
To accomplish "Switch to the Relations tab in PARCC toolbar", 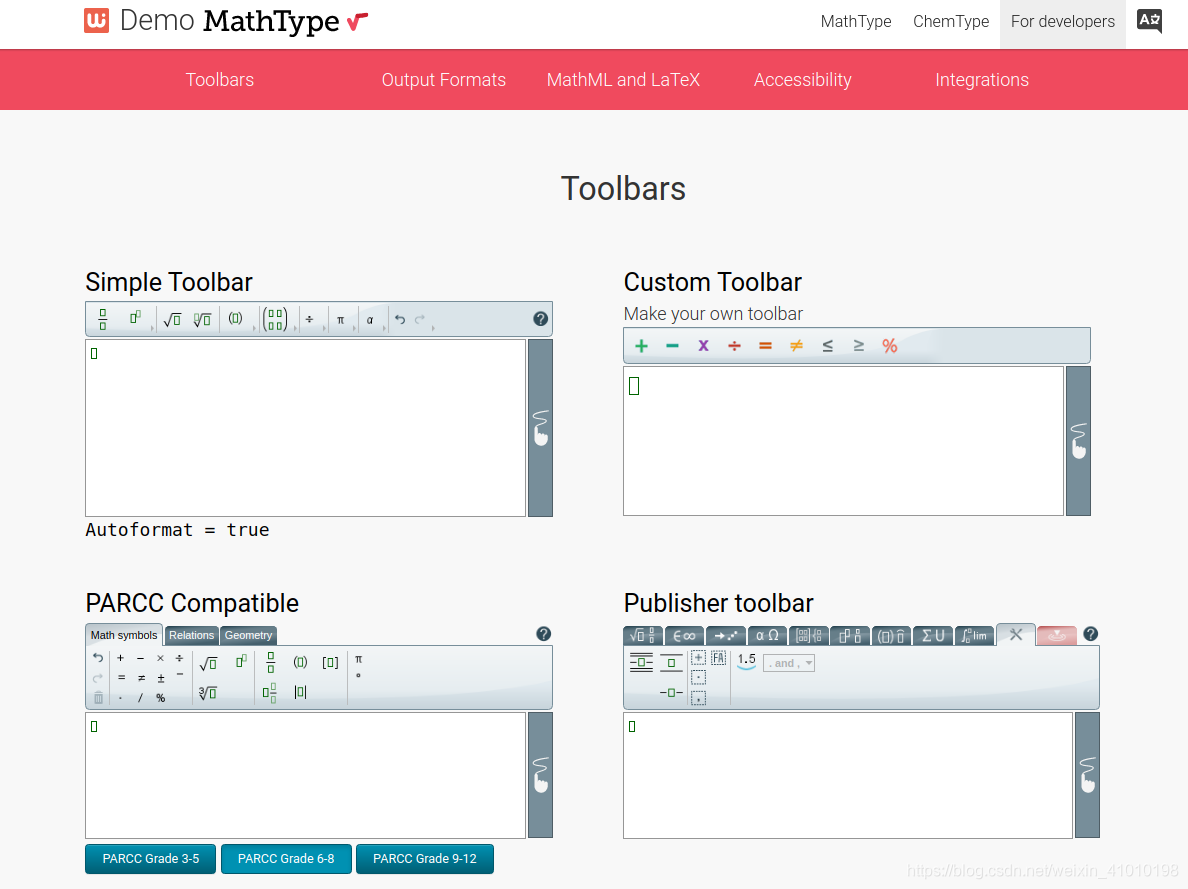I will pos(191,635).
